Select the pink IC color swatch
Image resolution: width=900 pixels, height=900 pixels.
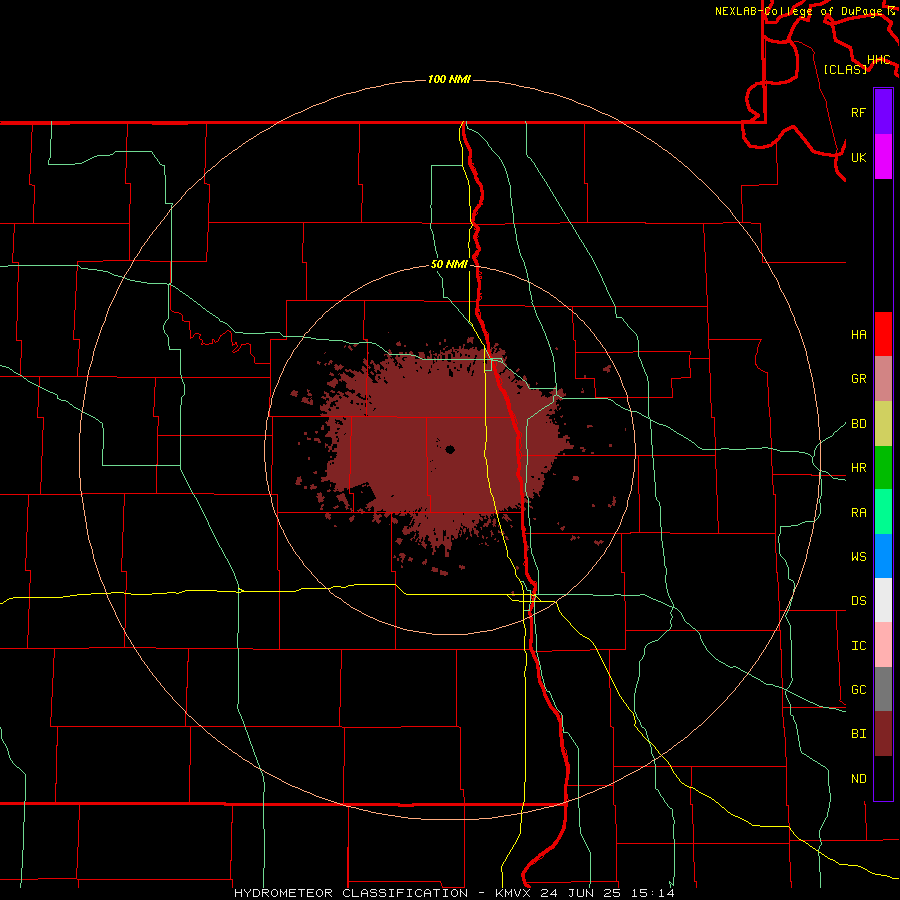tap(883, 645)
